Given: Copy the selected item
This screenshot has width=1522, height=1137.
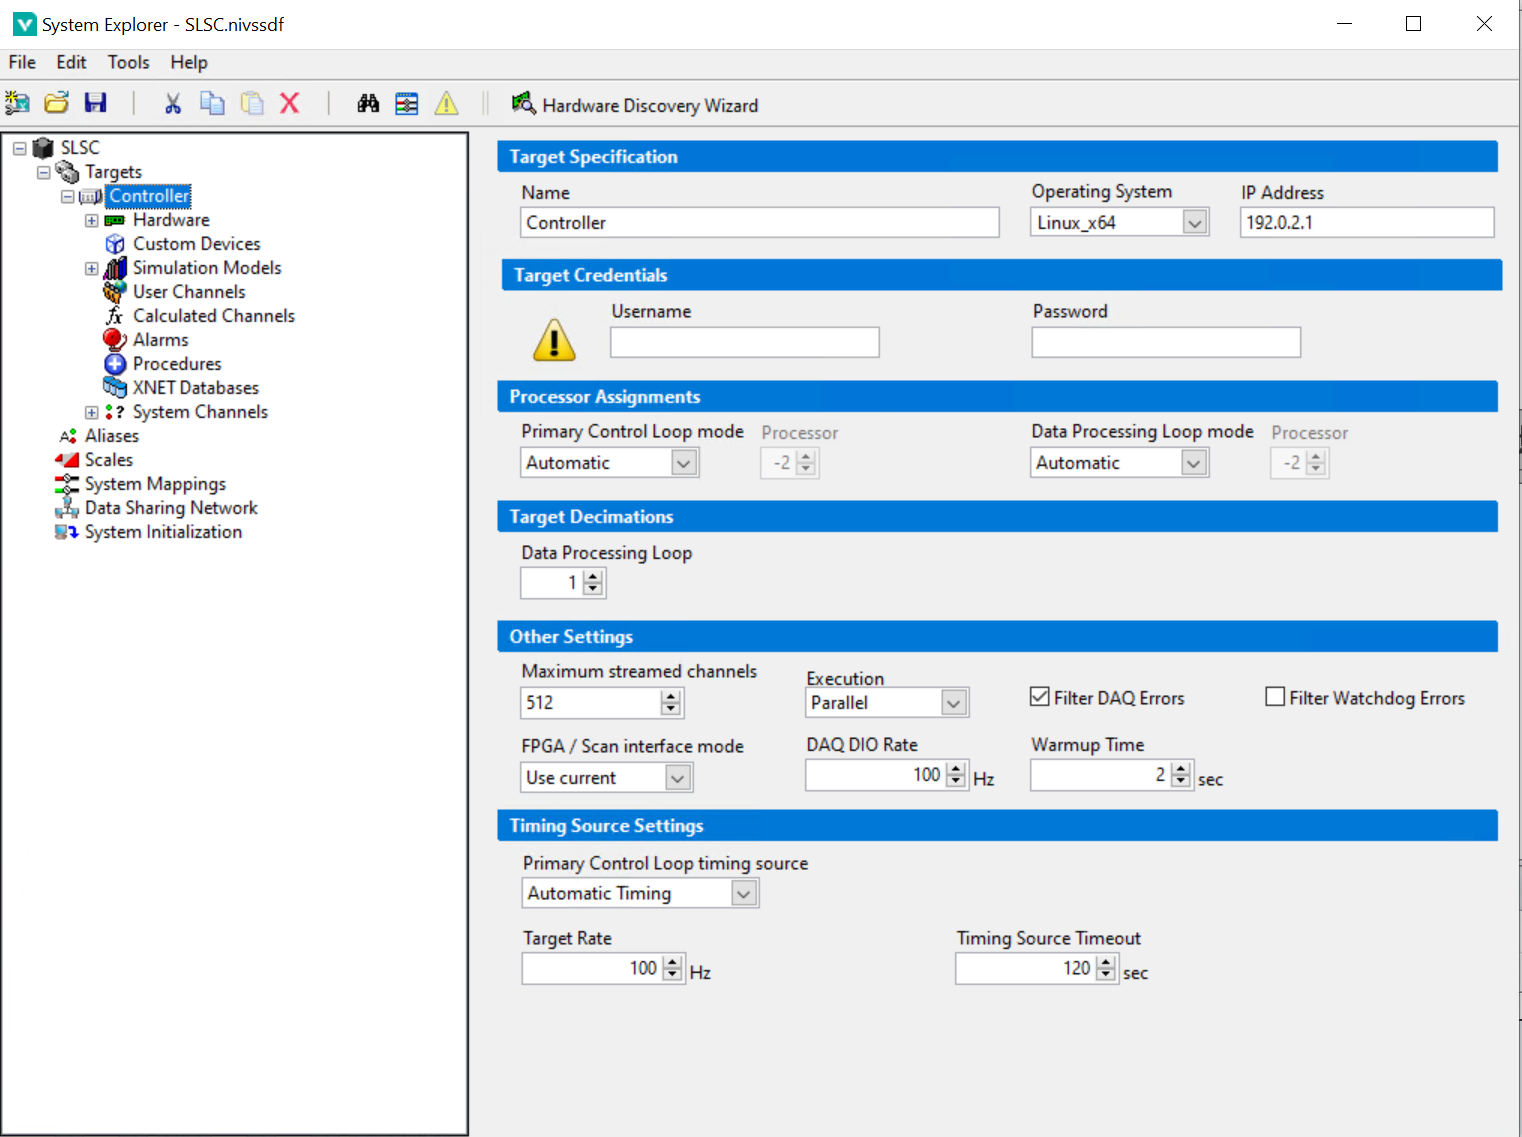Looking at the screenshot, I should [x=212, y=103].
